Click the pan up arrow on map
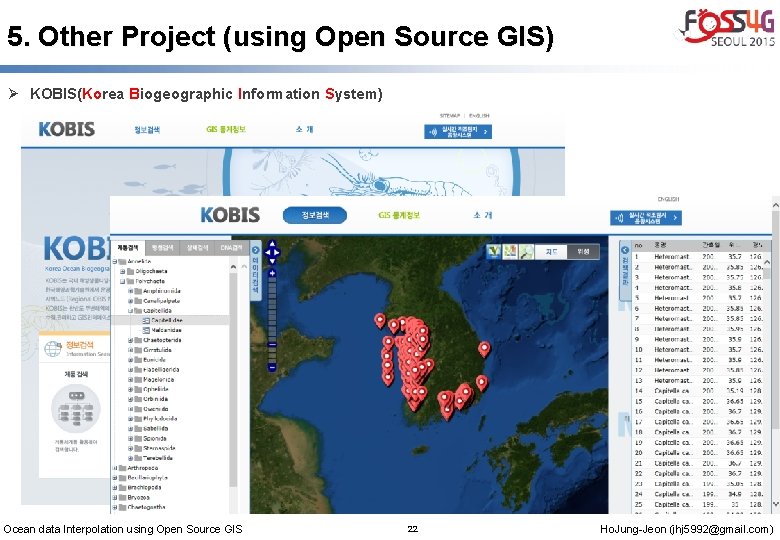 [x=272, y=244]
